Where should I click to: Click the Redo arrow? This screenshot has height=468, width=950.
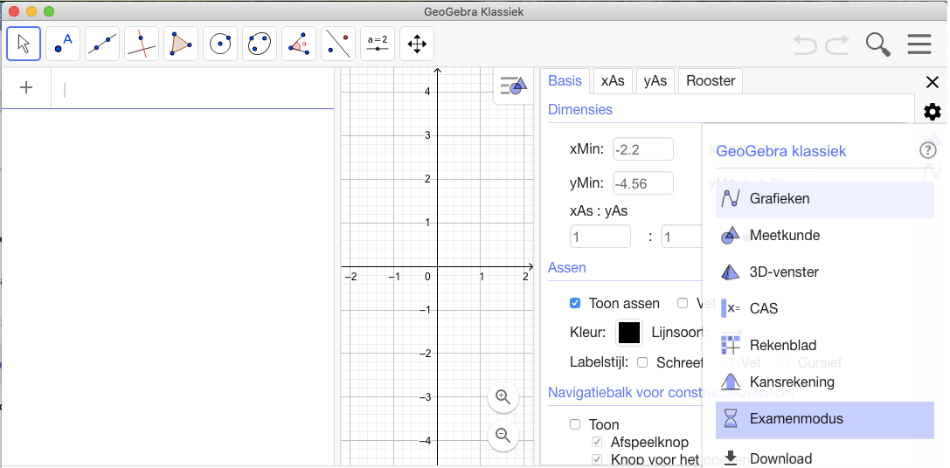tap(837, 44)
